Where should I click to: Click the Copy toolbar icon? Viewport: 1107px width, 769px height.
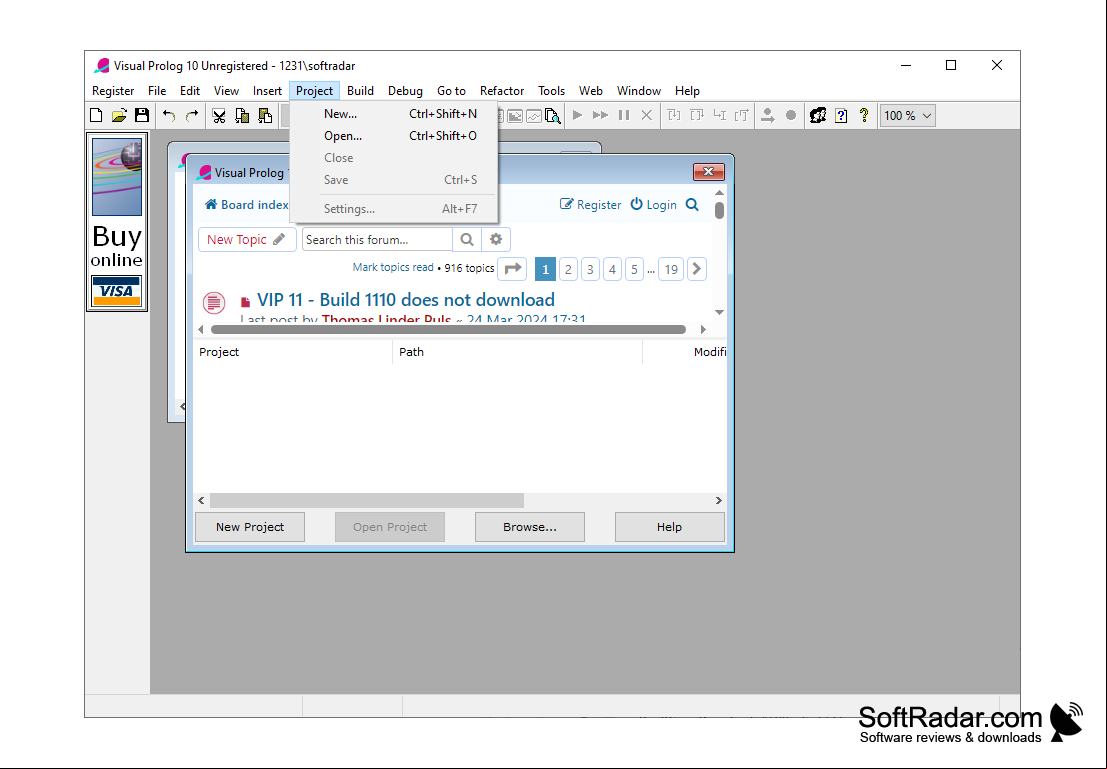(x=242, y=115)
